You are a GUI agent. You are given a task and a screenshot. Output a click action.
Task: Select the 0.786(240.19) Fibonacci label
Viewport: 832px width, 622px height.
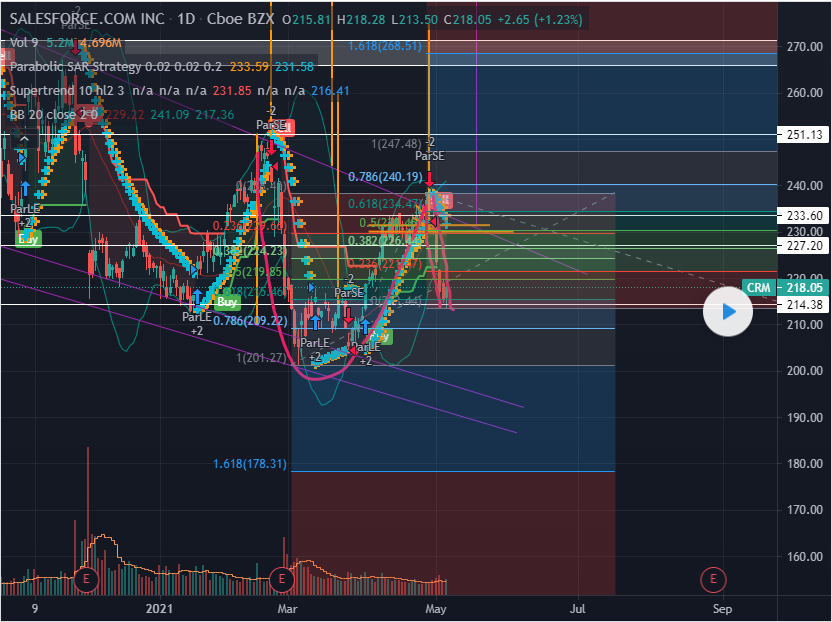pyautogui.click(x=385, y=177)
